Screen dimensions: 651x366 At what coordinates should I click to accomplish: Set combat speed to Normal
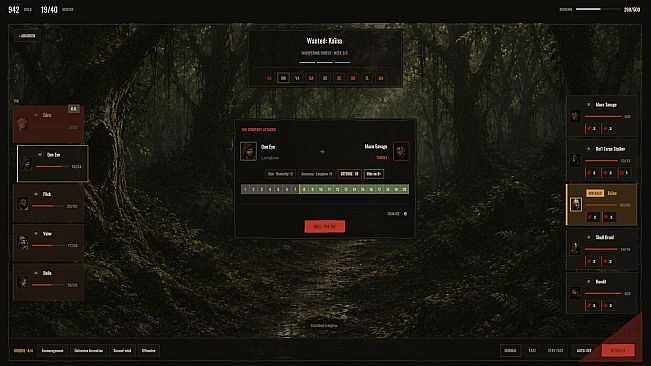tap(510, 351)
